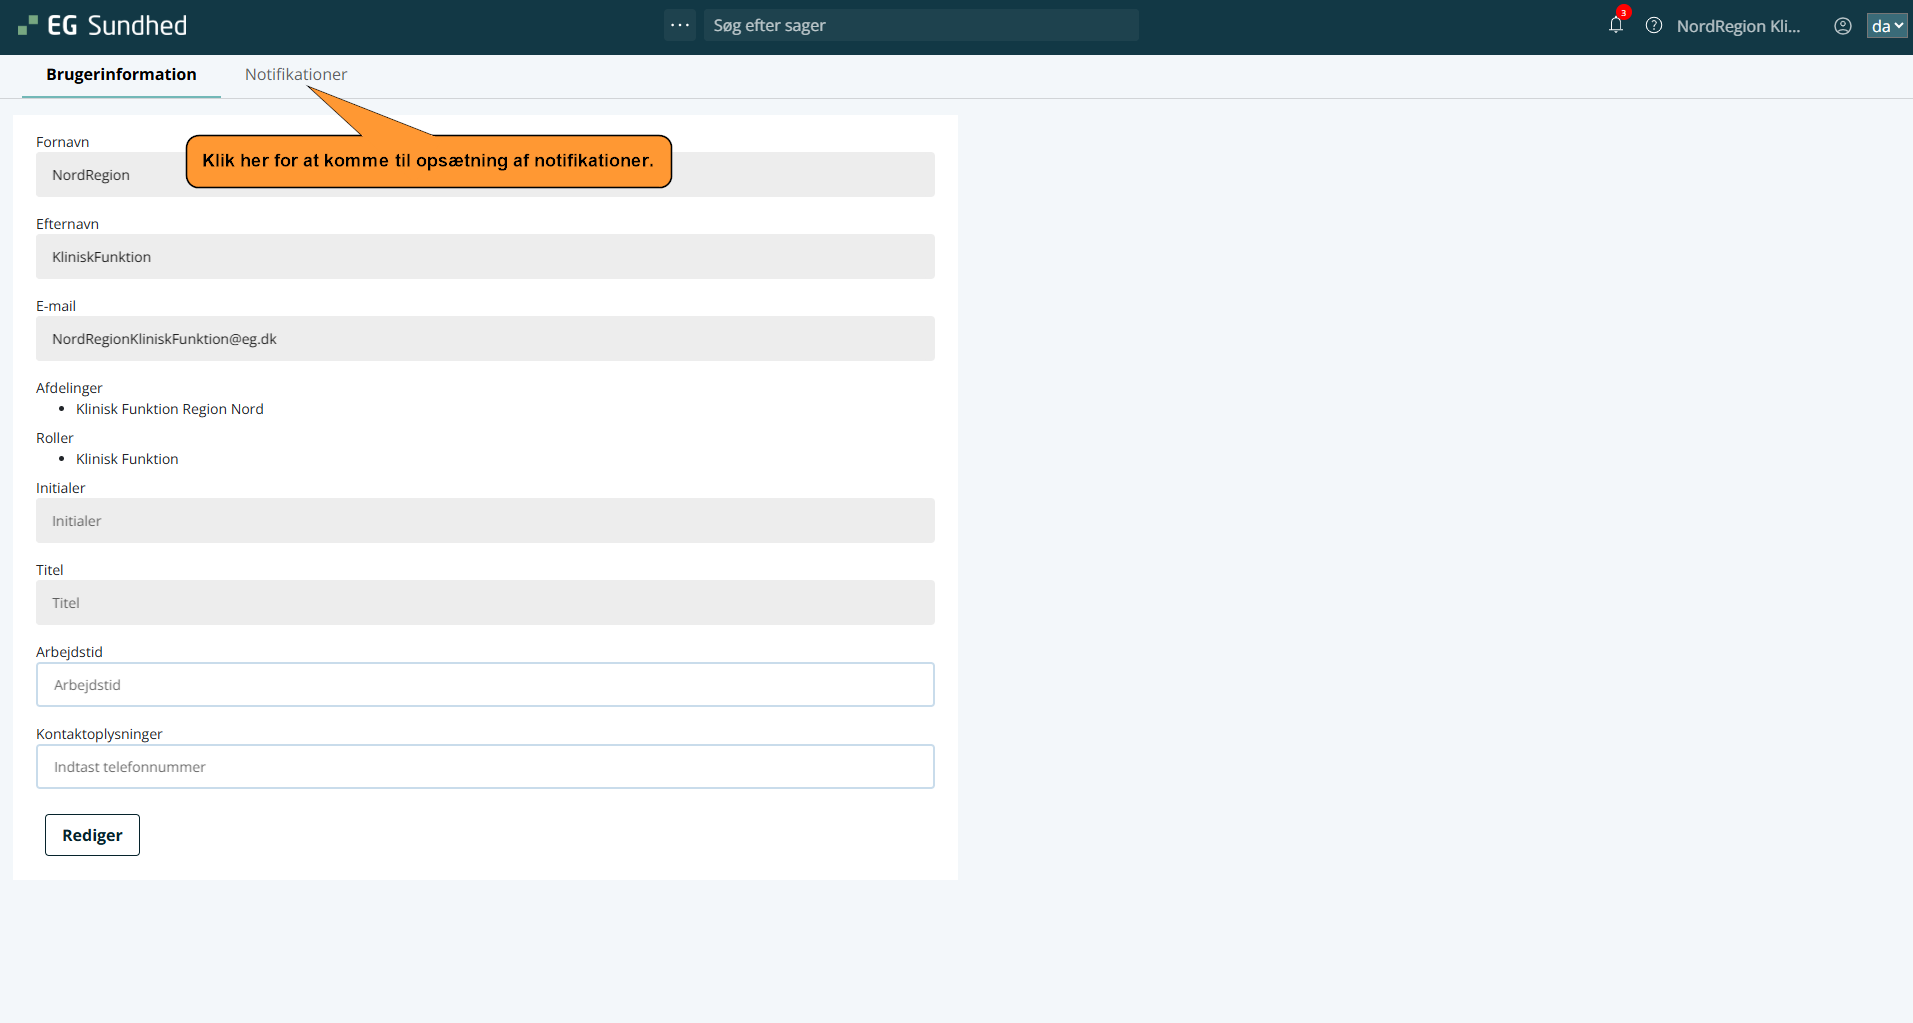The width and height of the screenshot is (1913, 1023).
Task: Click the Arbejdstid input field
Action: (485, 685)
